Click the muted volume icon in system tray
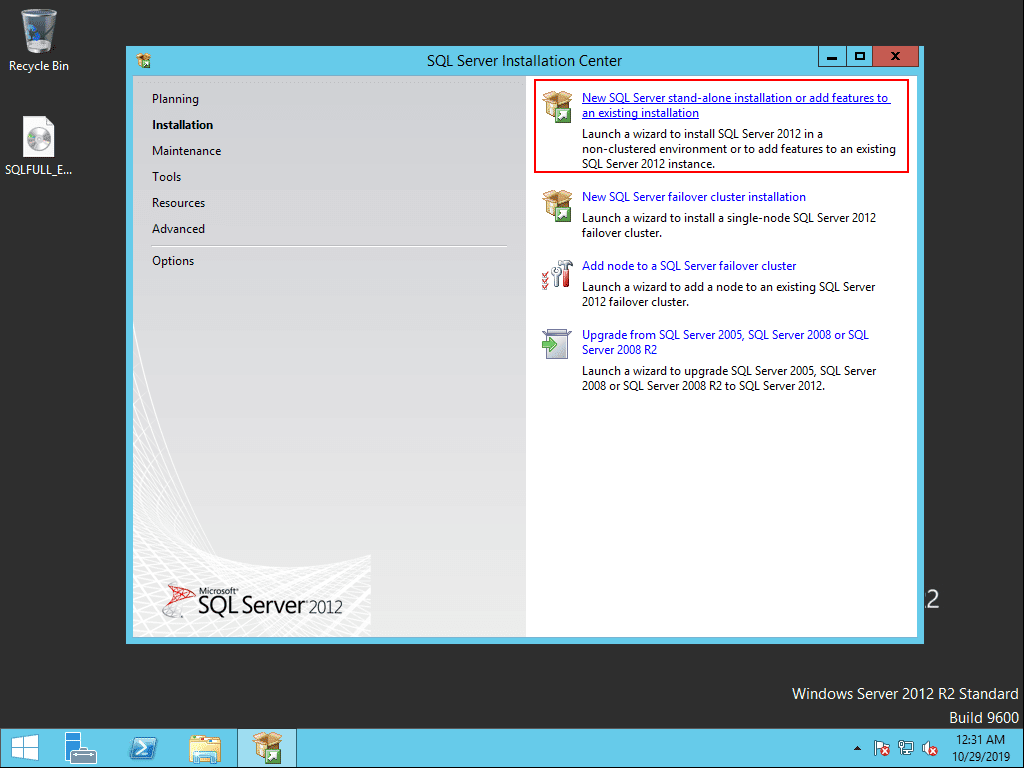Screen dimensions: 1024x768 point(930,747)
